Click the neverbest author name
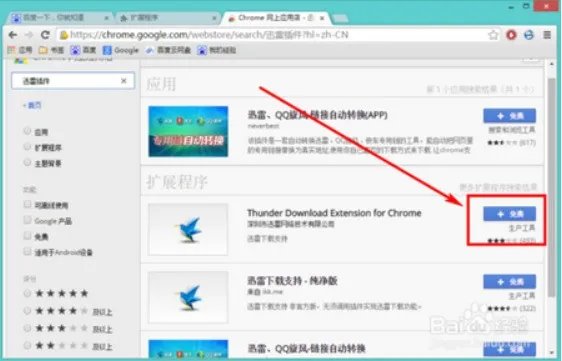 [x=263, y=126]
